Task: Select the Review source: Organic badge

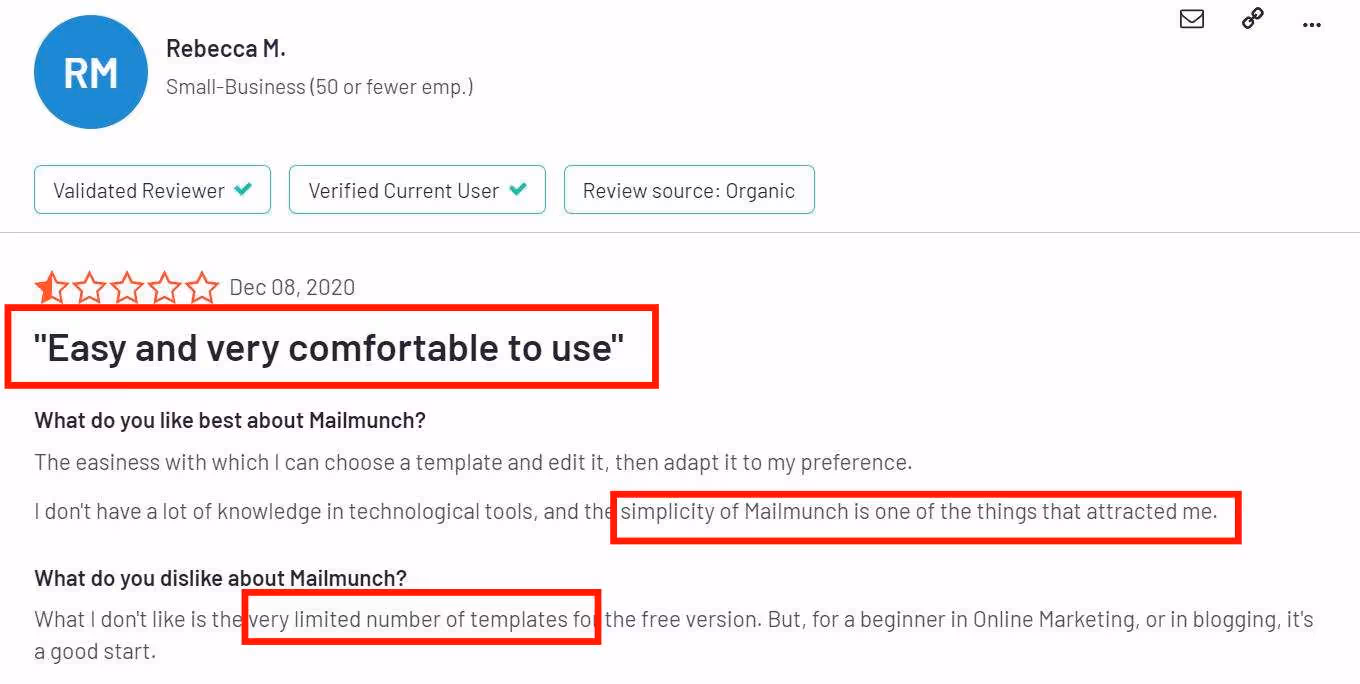Action: 689,189
